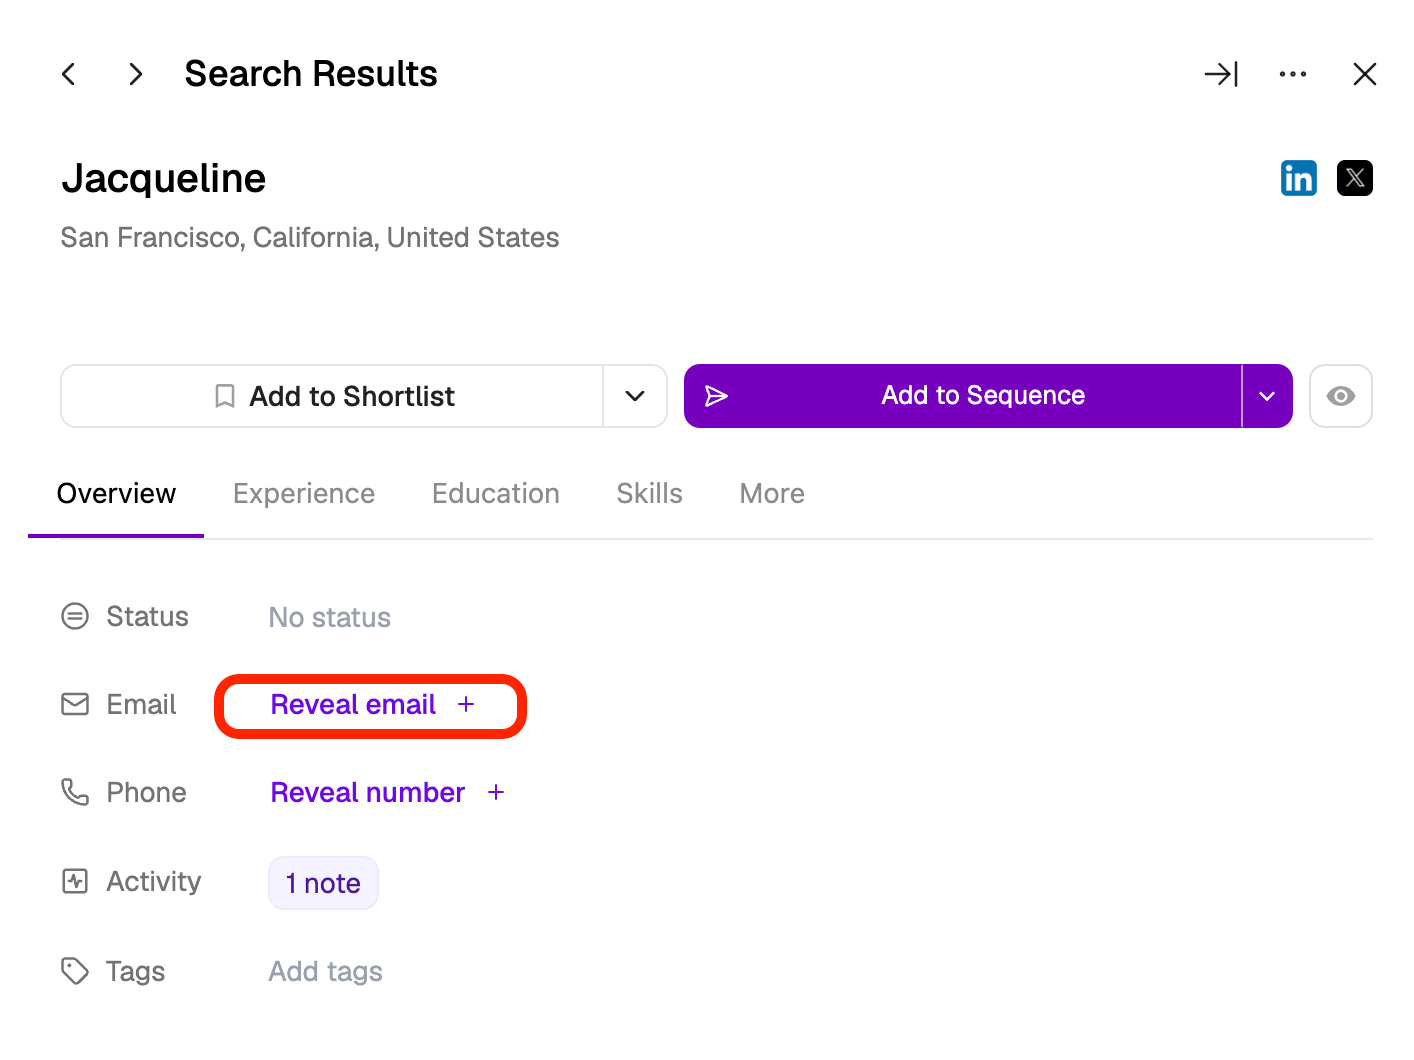Open the 1 note activity badge
This screenshot has height=1060, width=1414.
[323, 883]
